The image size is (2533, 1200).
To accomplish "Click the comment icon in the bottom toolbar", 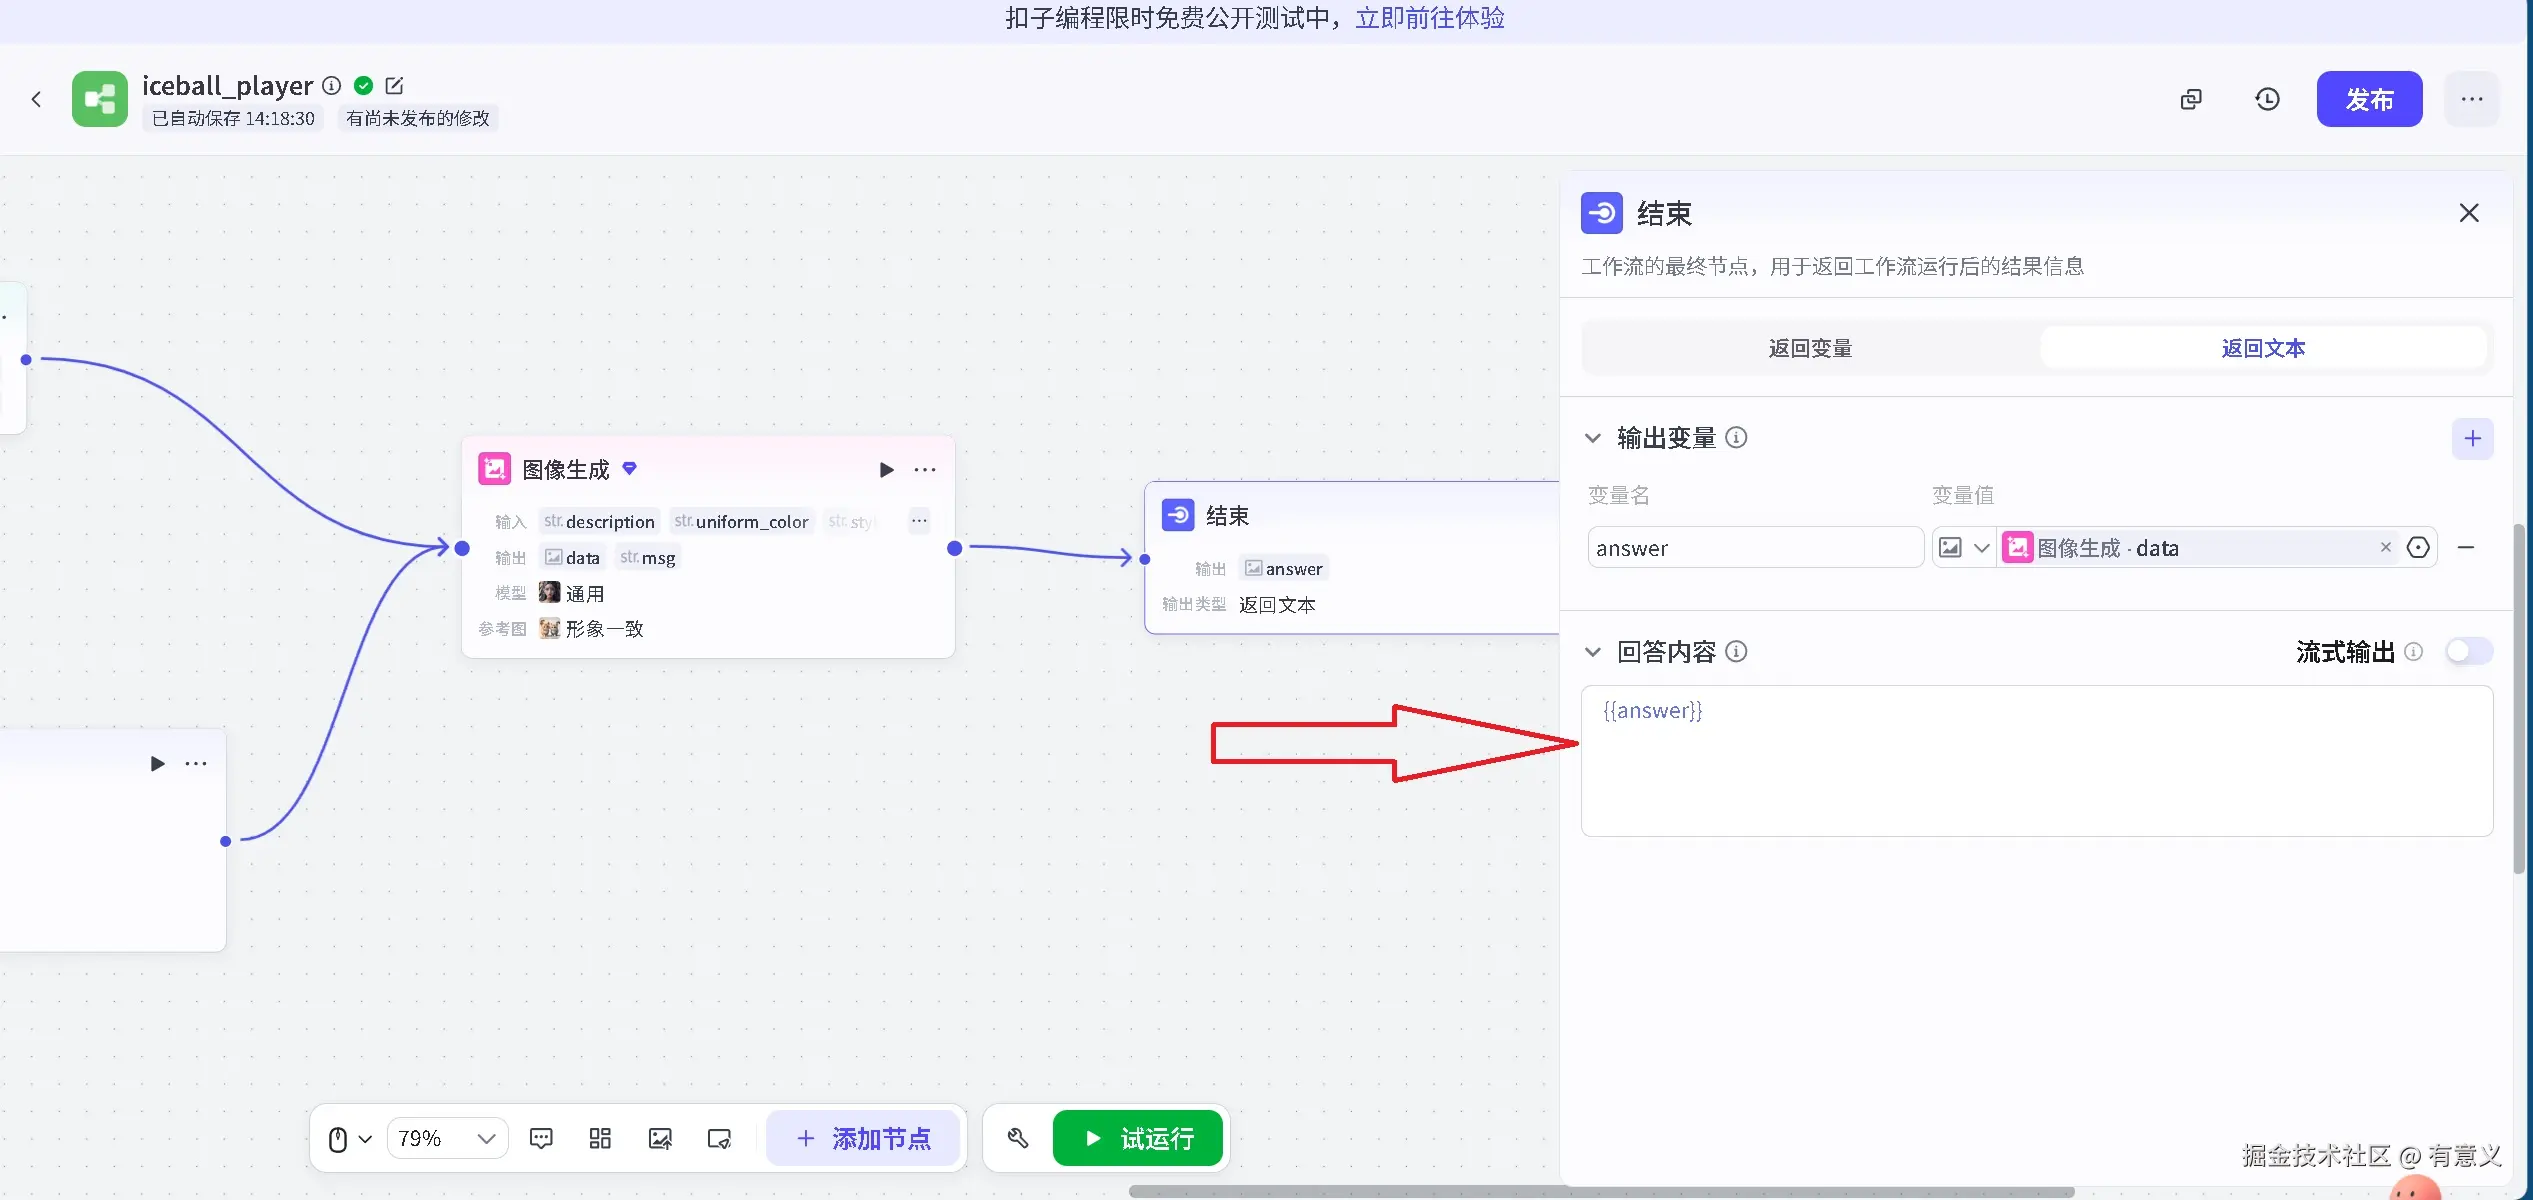I will pyautogui.click(x=541, y=1138).
